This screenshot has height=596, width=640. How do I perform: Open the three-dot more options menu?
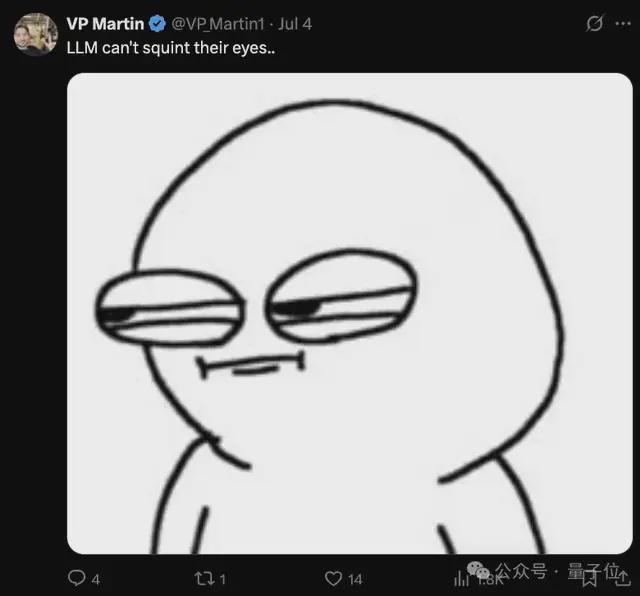coord(623,24)
